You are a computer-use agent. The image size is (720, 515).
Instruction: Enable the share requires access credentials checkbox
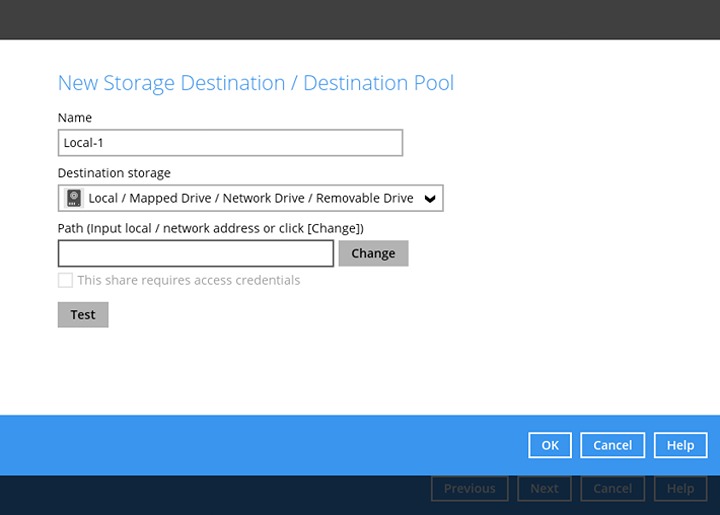65,280
